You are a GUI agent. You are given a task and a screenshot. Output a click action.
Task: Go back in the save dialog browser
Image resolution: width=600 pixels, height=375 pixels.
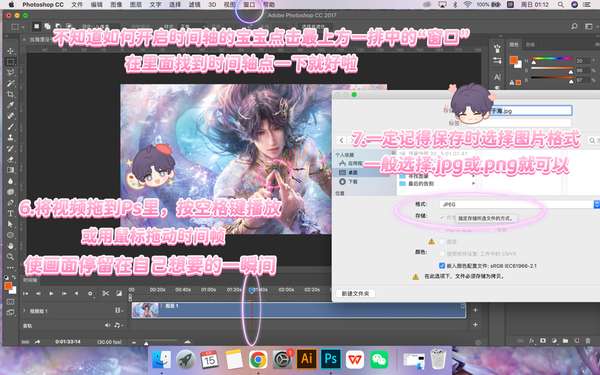341,140
